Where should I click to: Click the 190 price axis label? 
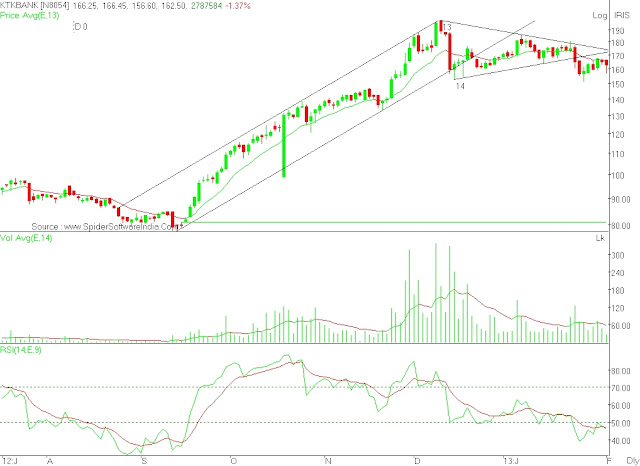[618, 31]
